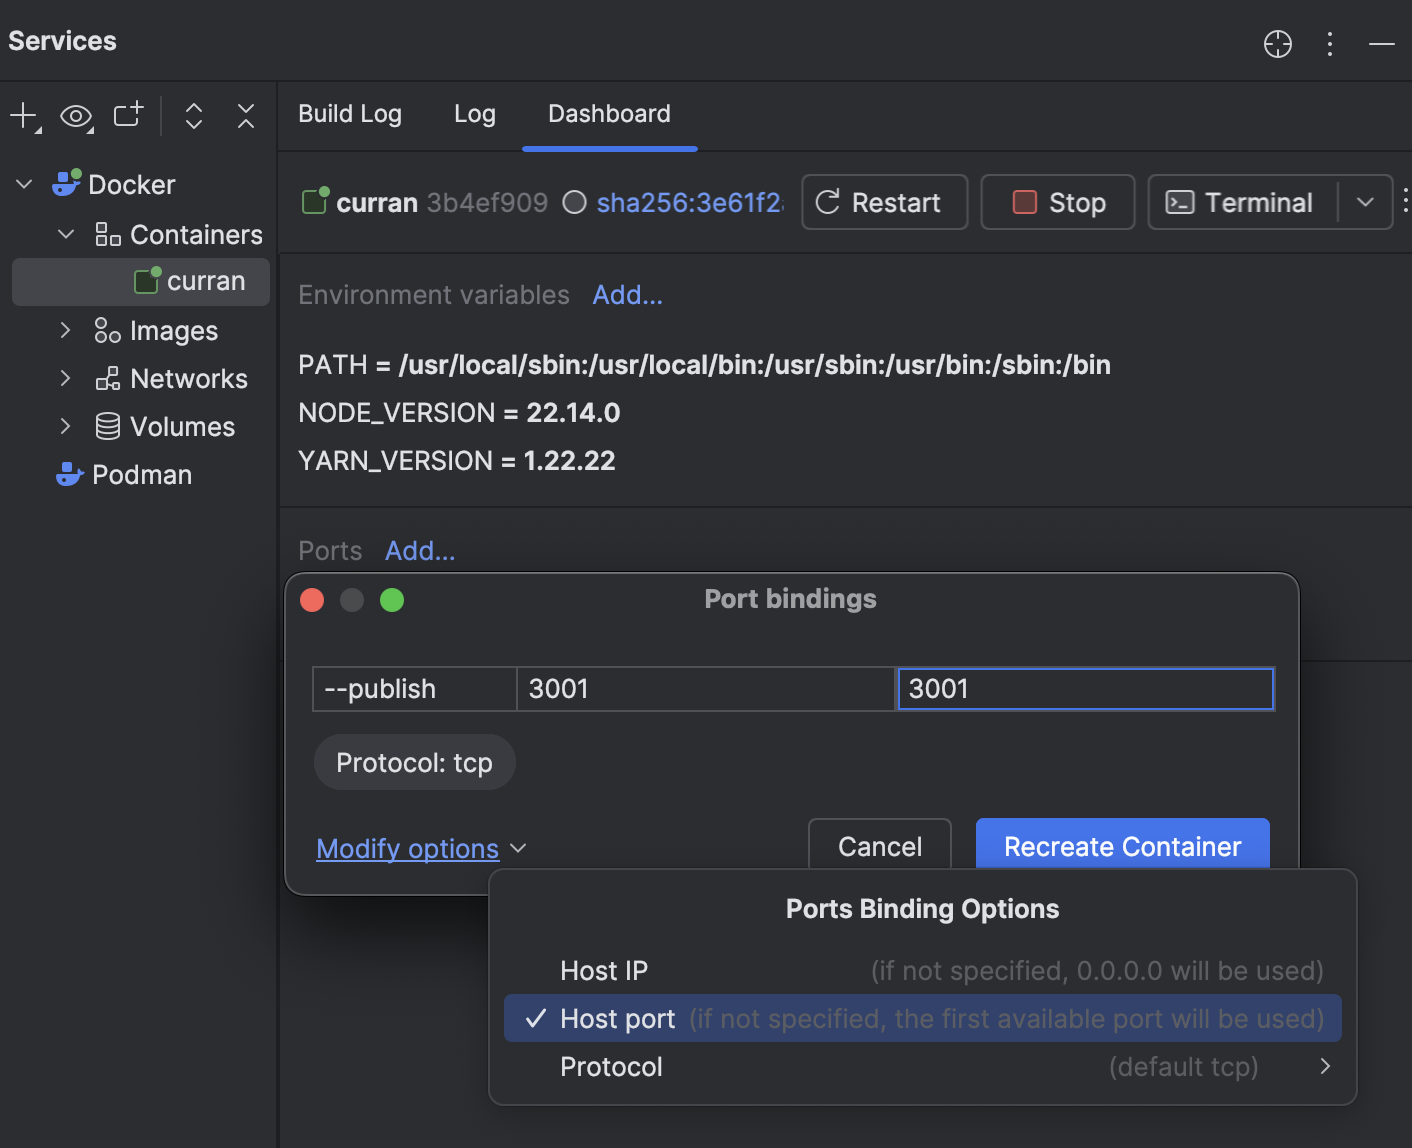Open the Docker whale node icon
The image size is (1412, 1148).
point(66,183)
